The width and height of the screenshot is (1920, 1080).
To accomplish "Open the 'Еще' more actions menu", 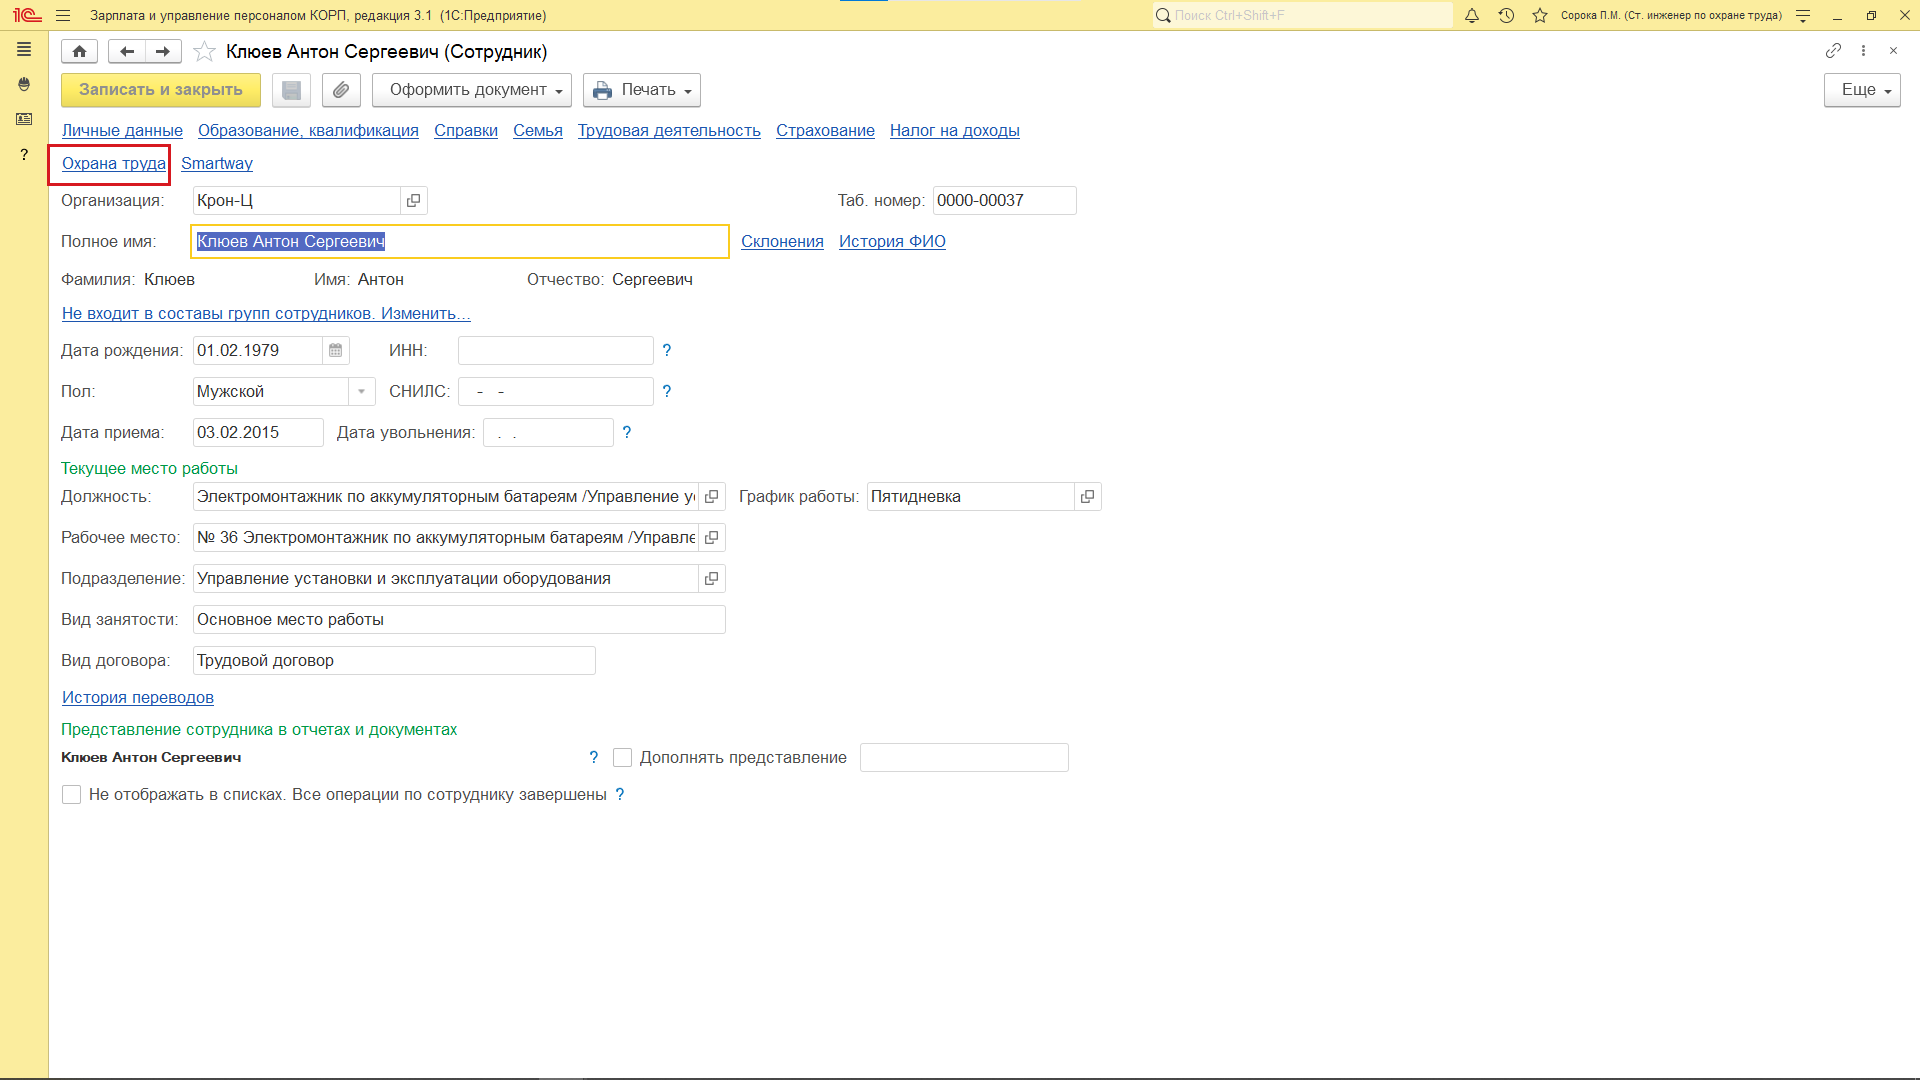I will [x=1861, y=90].
